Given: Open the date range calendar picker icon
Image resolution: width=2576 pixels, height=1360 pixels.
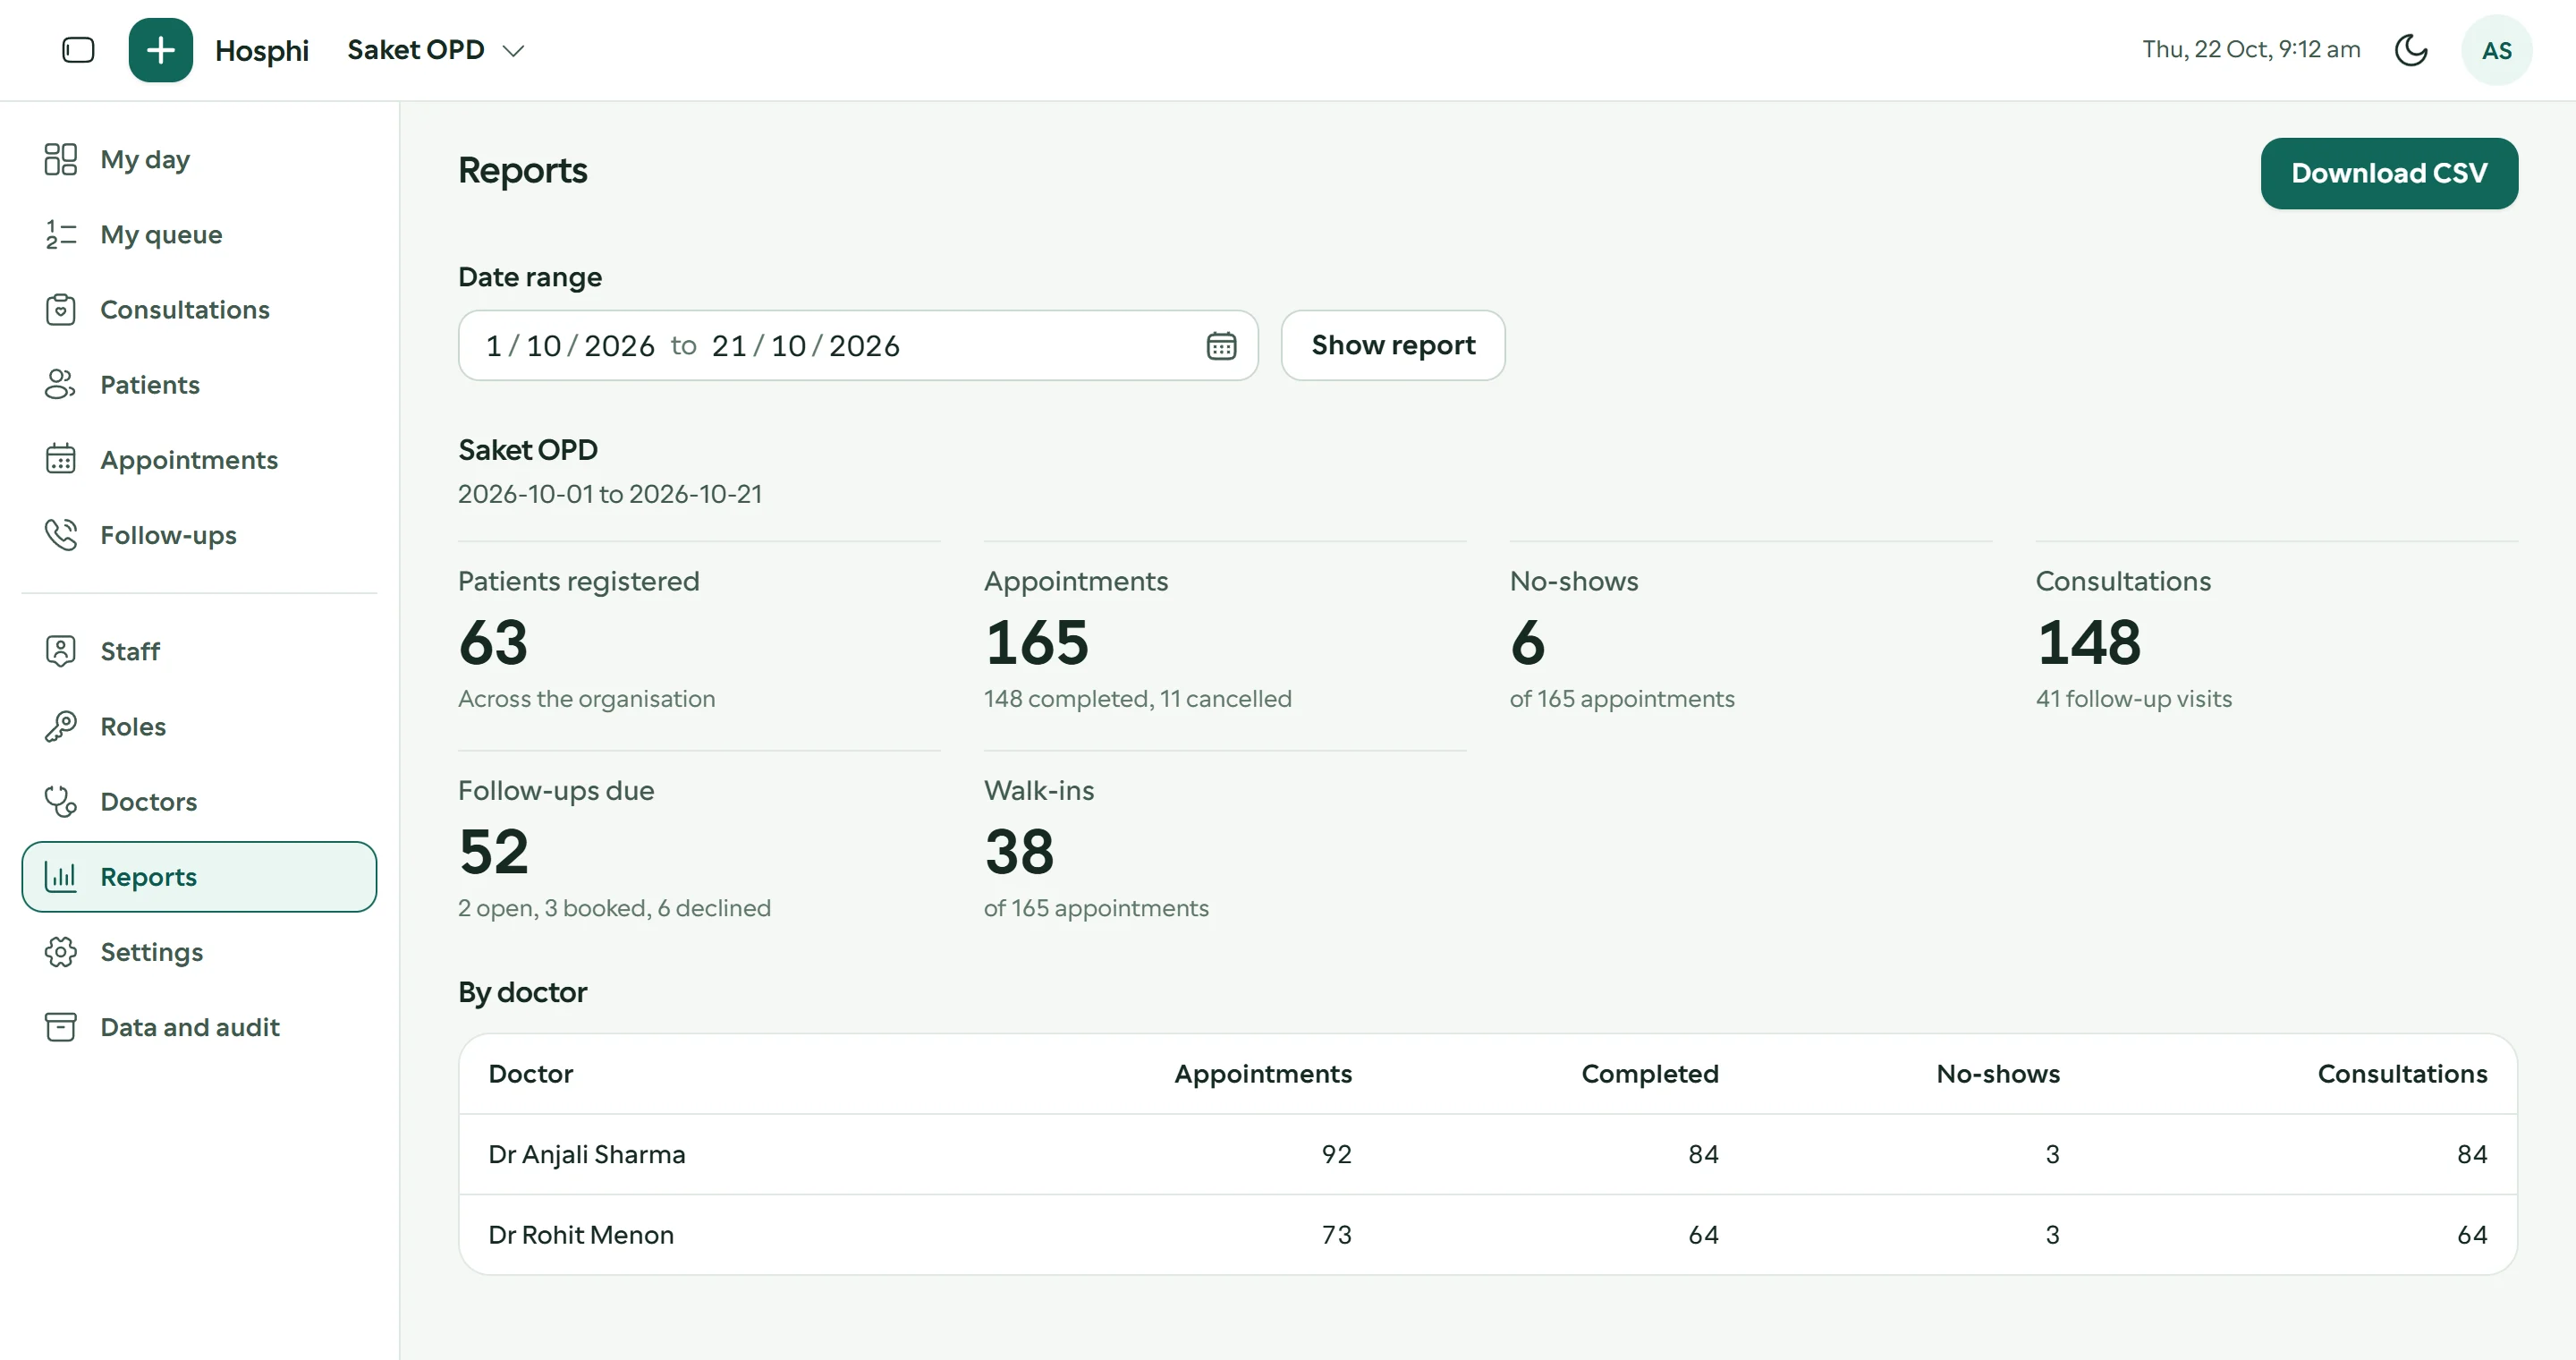Looking at the screenshot, I should (1221, 346).
